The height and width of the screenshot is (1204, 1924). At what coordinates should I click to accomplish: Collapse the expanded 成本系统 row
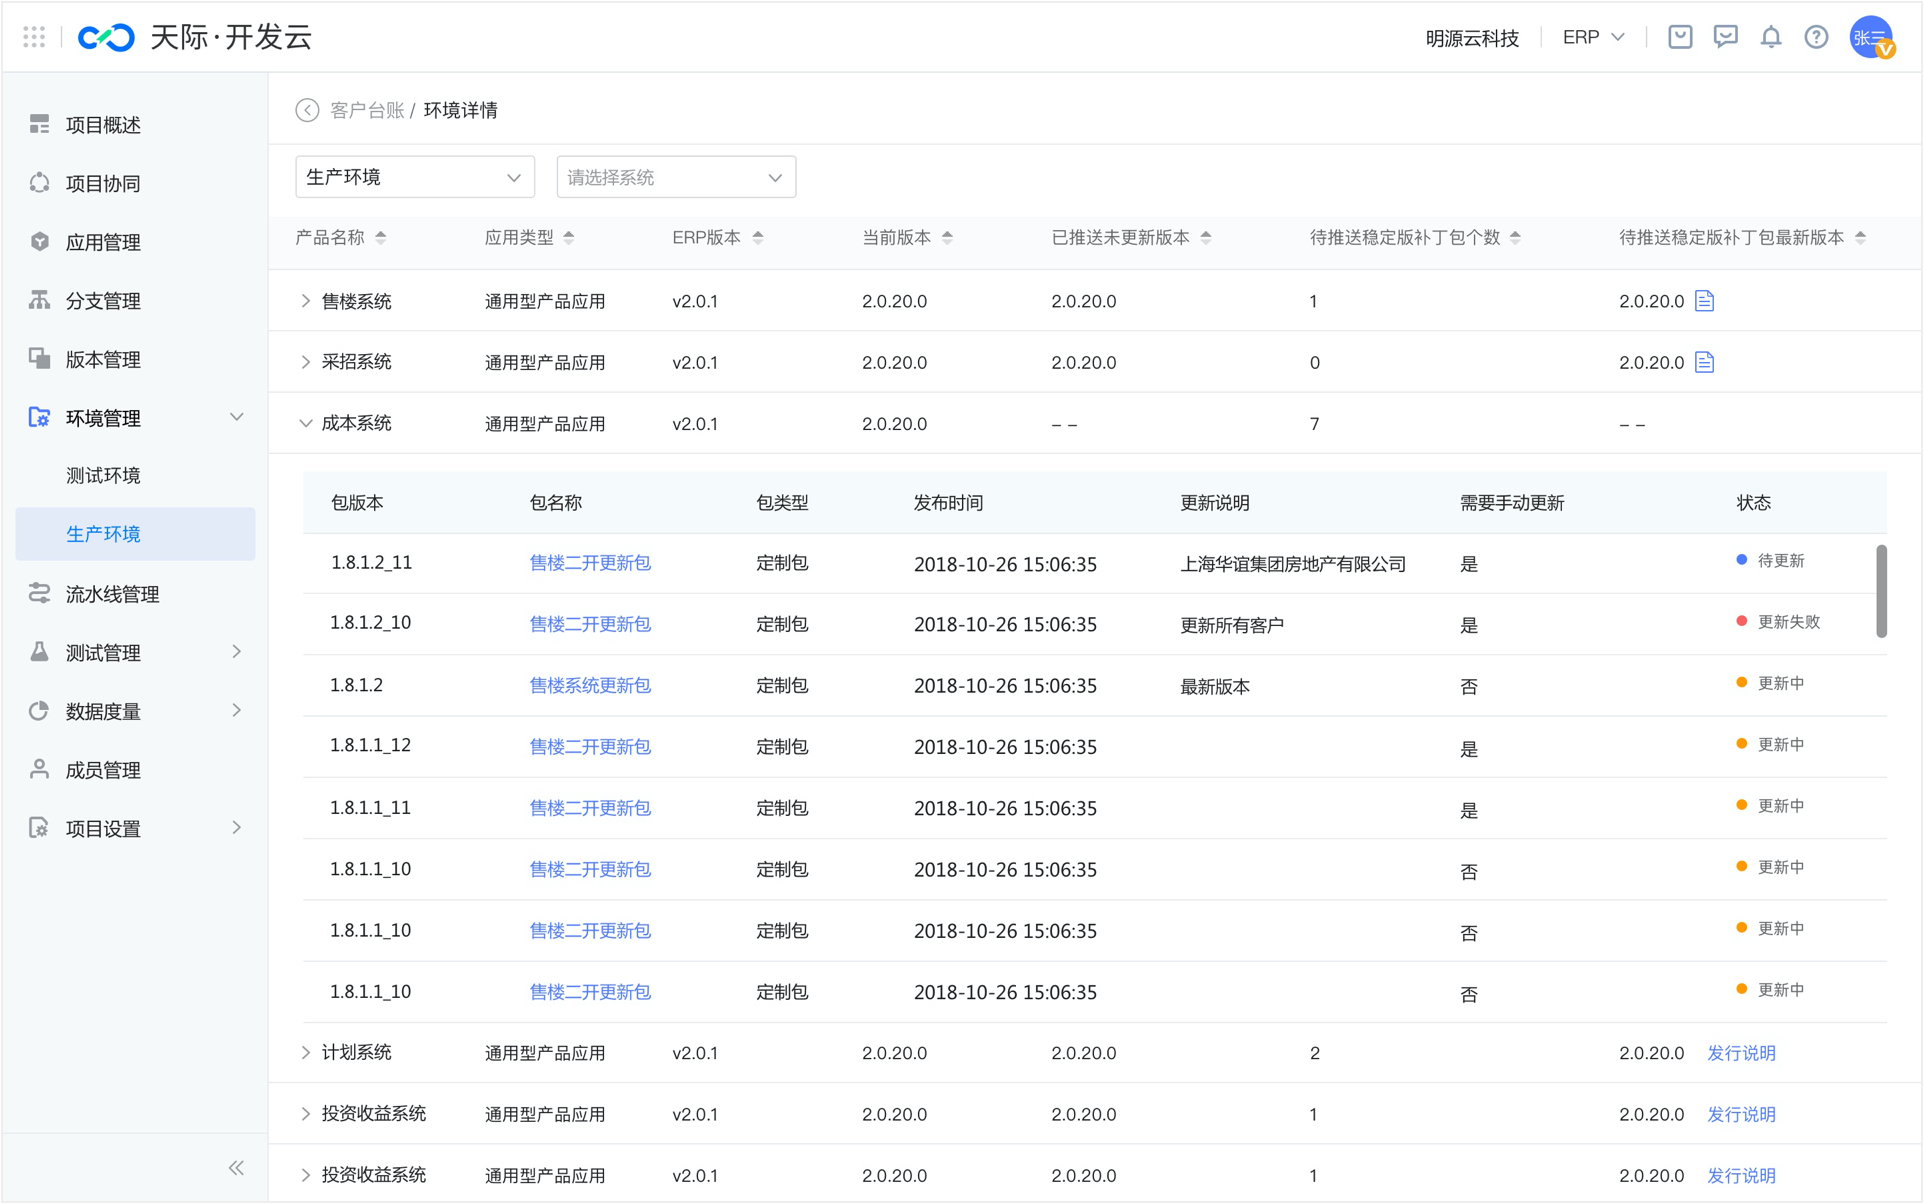click(x=306, y=423)
